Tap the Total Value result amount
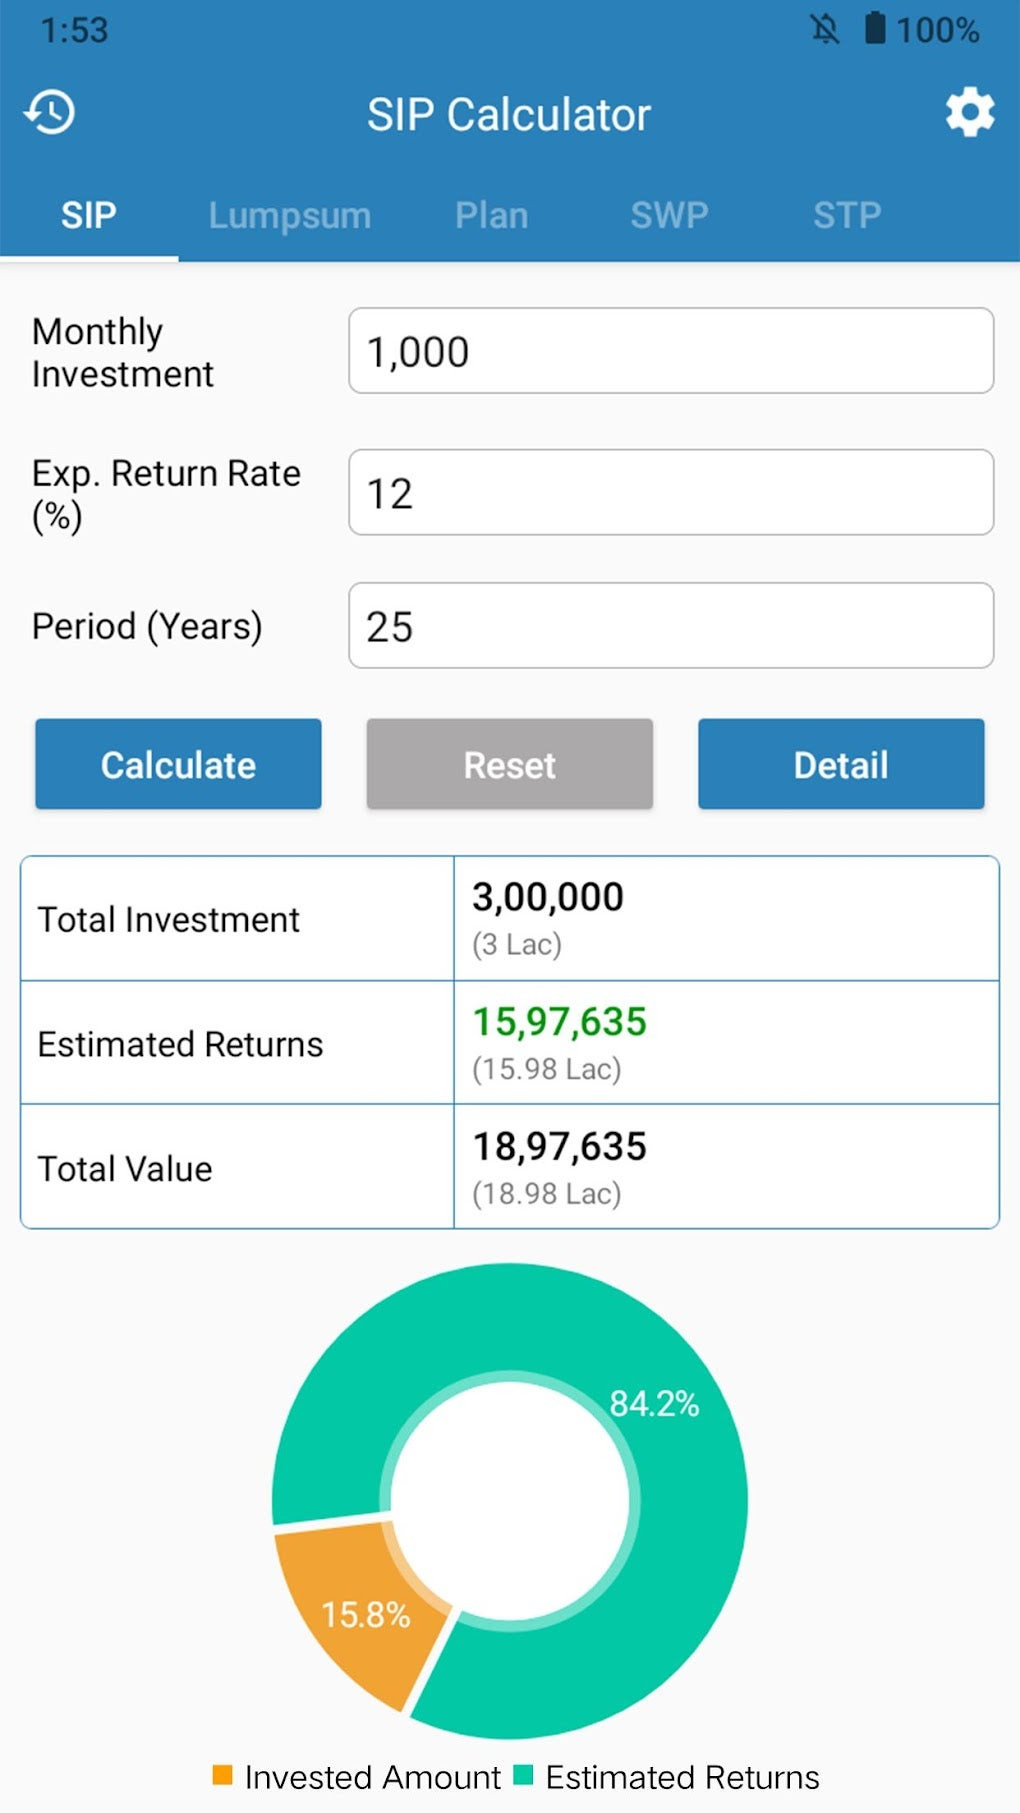 click(x=559, y=1147)
